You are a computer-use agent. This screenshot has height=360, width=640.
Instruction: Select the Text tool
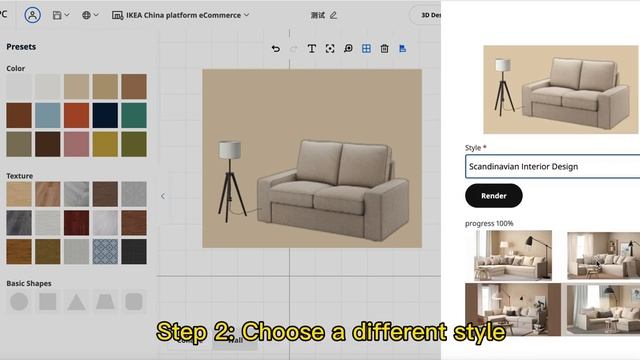pos(312,49)
